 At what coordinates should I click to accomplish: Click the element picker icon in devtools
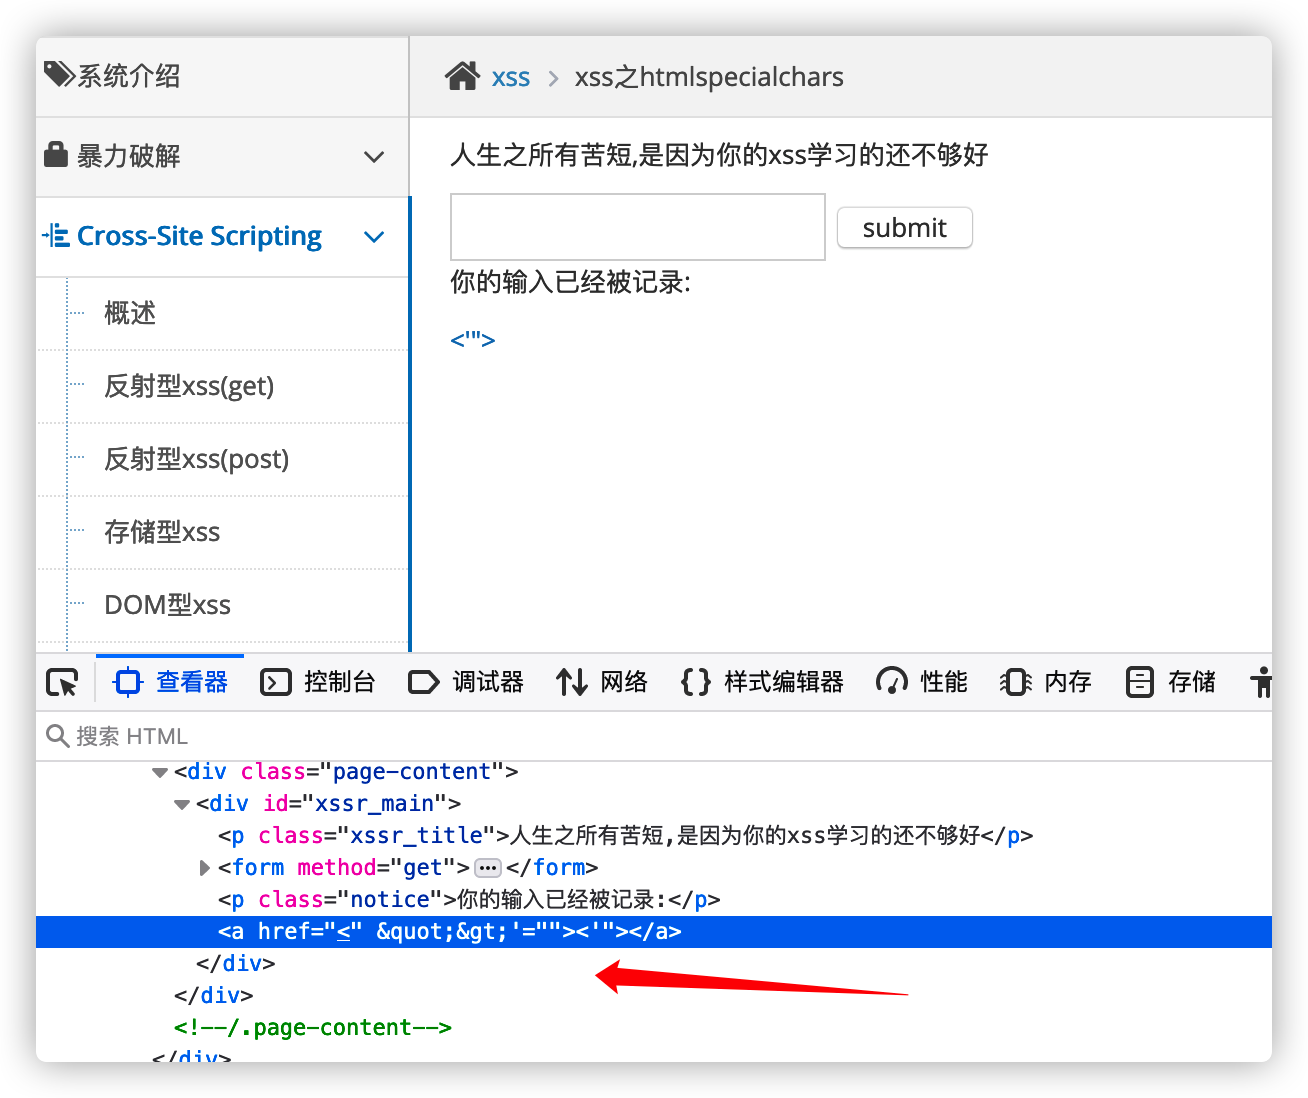tap(62, 683)
